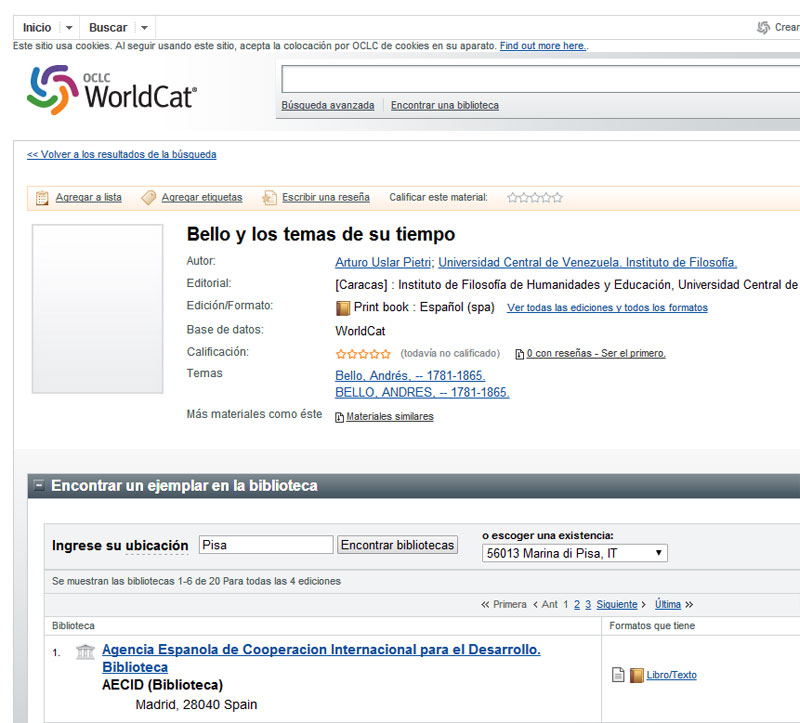Open the Buscar menu

108,28
